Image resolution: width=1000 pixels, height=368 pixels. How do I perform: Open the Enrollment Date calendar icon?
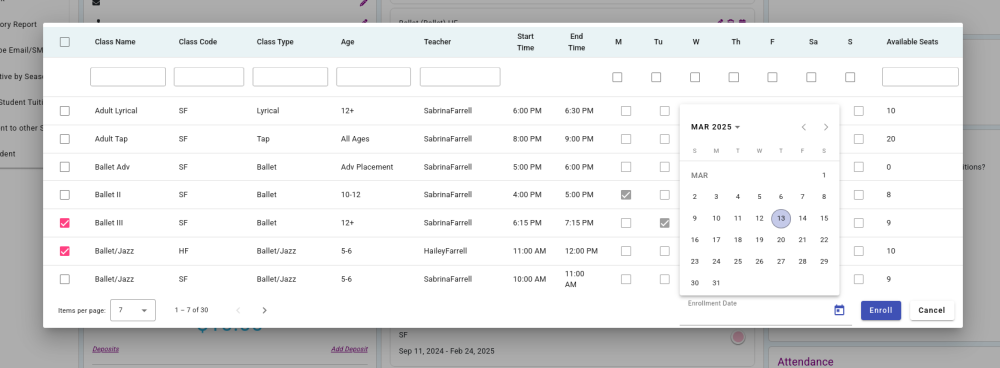pyautogui.click(x=839, y=310)
